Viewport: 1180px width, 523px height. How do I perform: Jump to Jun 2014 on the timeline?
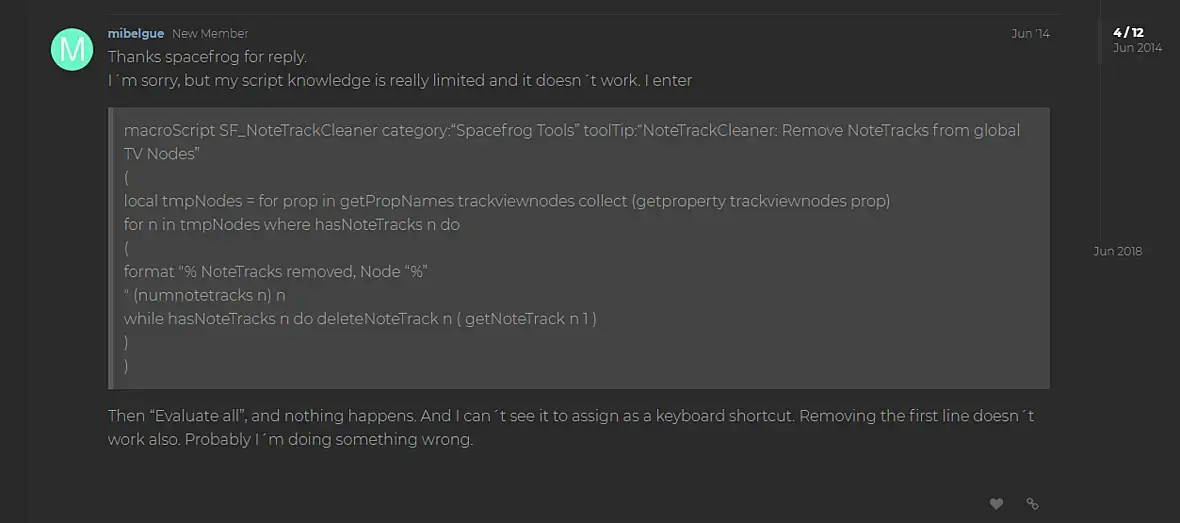[1137, 47]
